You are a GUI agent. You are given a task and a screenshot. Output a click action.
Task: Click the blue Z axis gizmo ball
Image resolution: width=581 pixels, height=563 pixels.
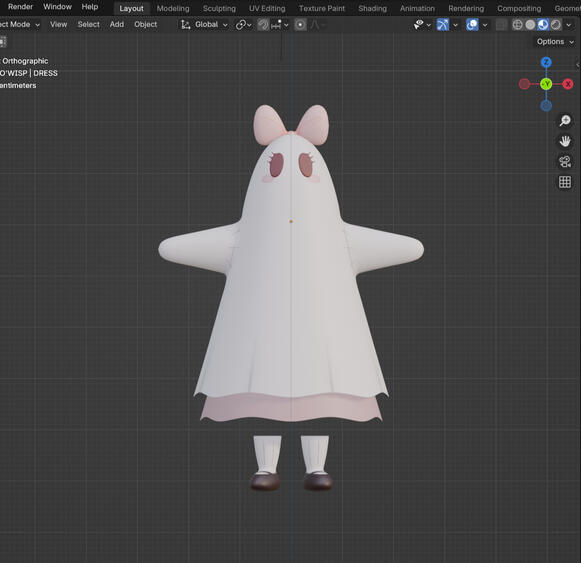click(x=546, y=62)
